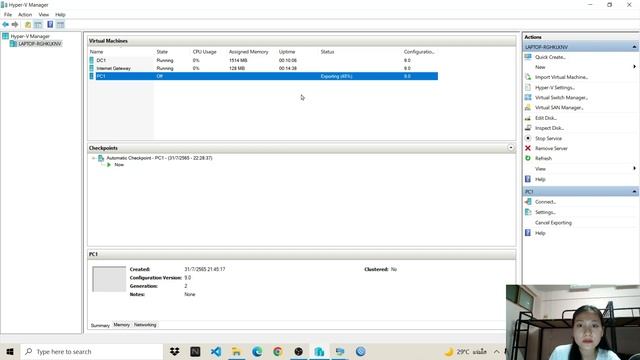The image size is (640, 360).
Task: Click Connect icon under PC1 actions
Action: [x=528, y=202]
